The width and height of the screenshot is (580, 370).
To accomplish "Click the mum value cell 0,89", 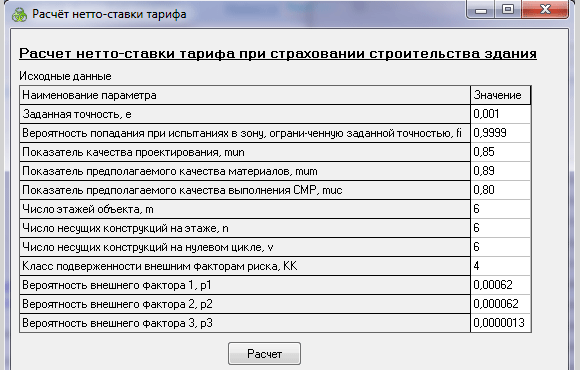I will pos(500,171).
